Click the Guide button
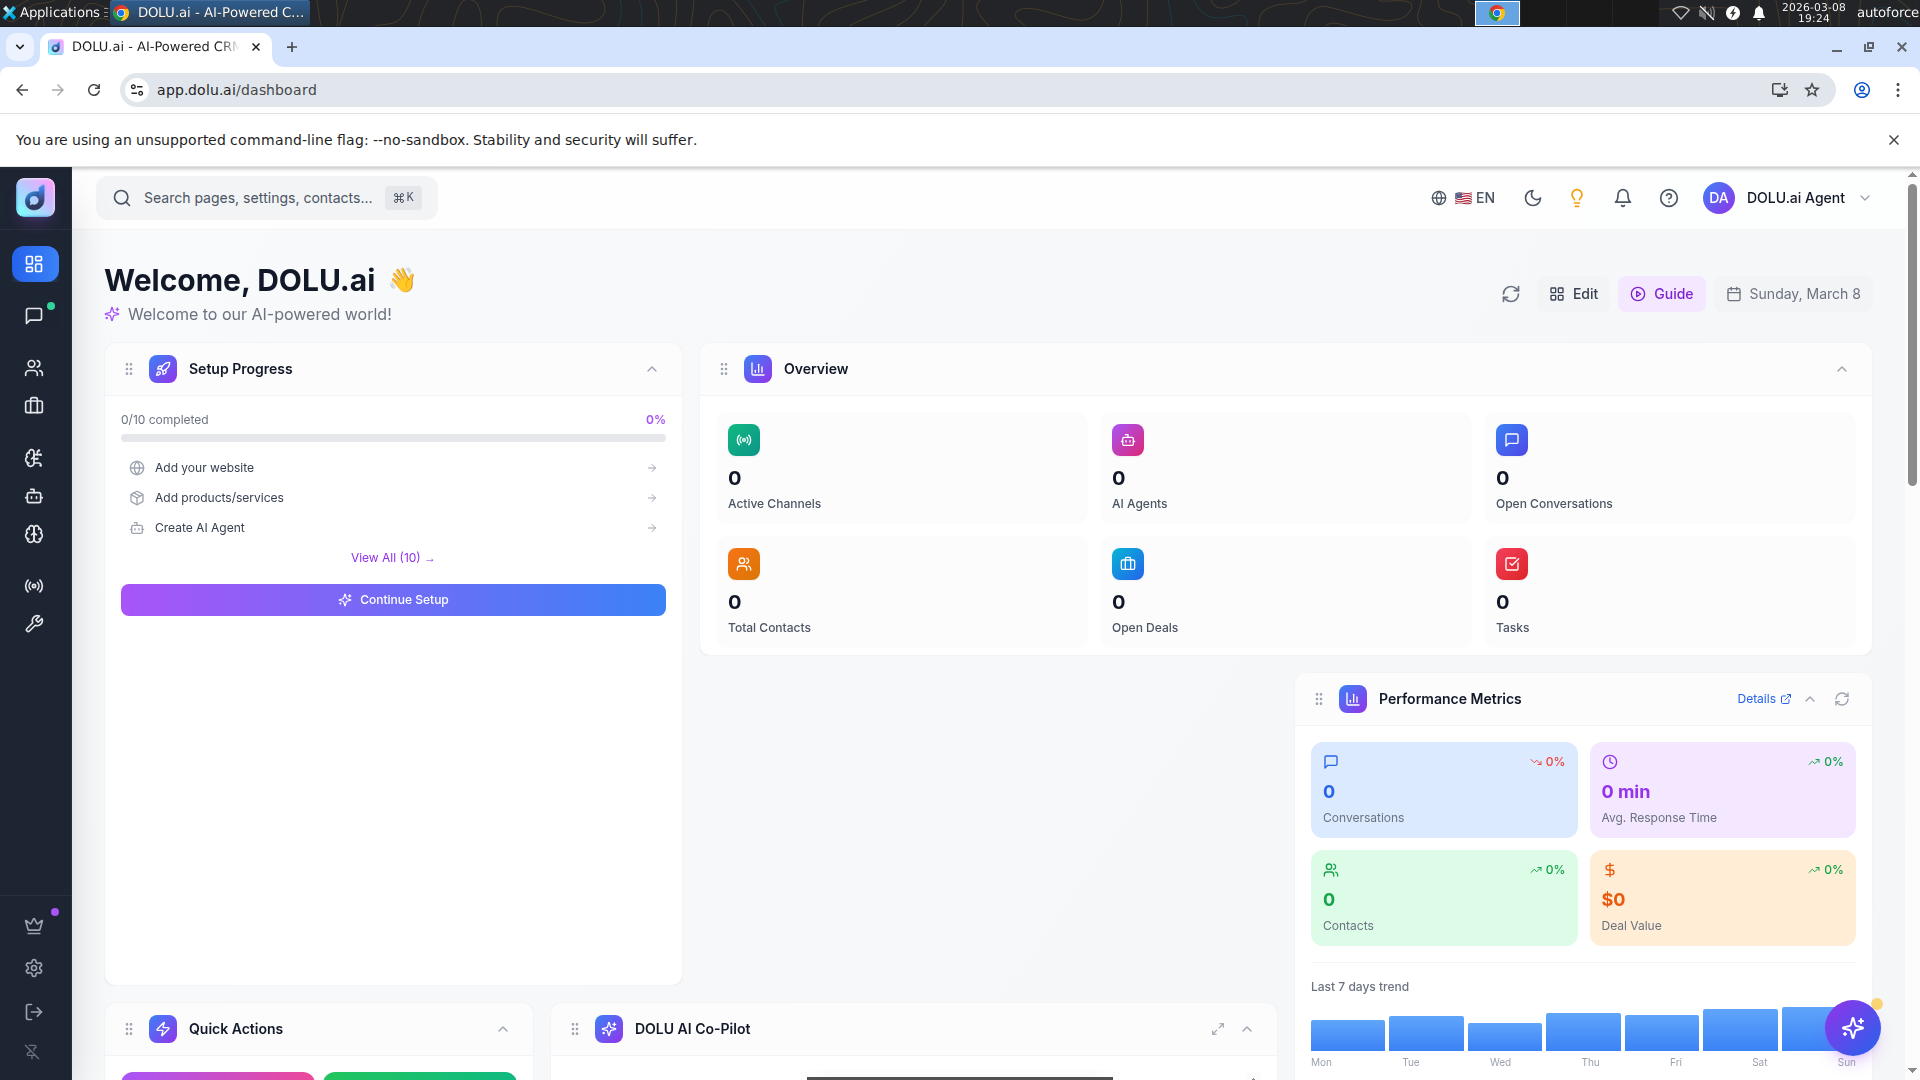Viewport: 1920px width, 1080px height. click(x=1662, y=294)
